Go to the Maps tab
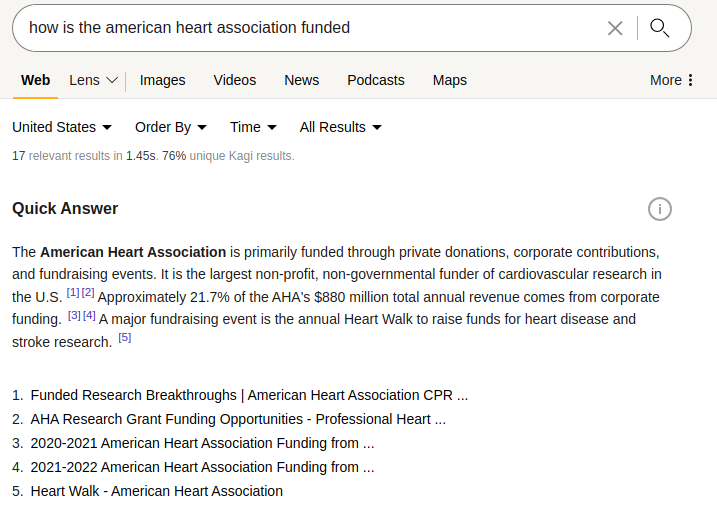This screenshot has width=717, height=514. point(450,80)
